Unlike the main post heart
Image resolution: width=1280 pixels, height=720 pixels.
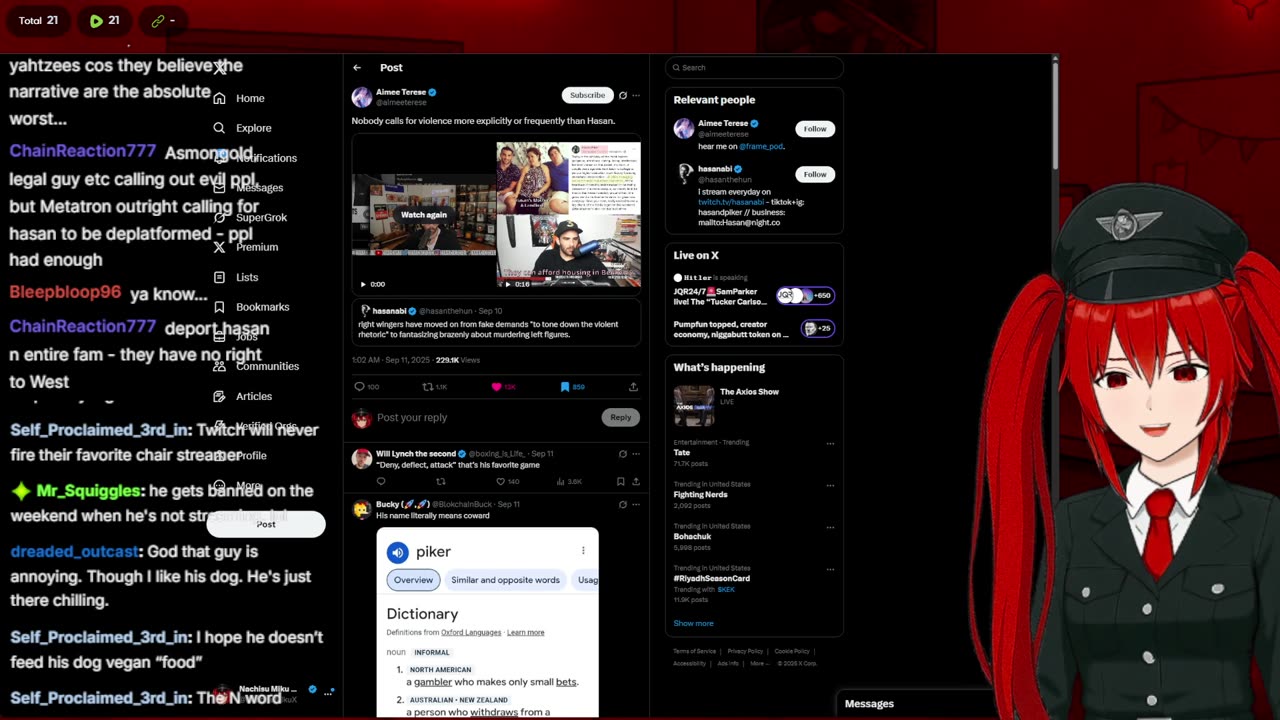503,387
